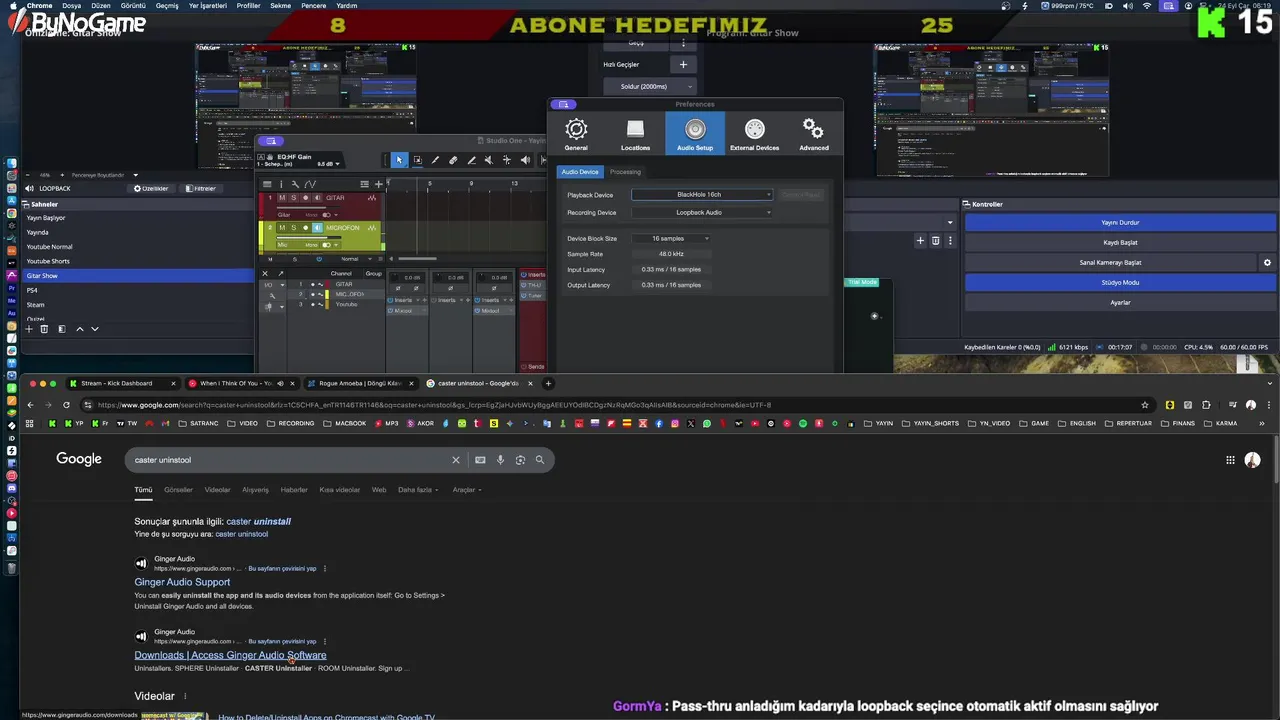Toggle monitor on the MICROFON track
The image size is (1280, 720).
point(317,228)
